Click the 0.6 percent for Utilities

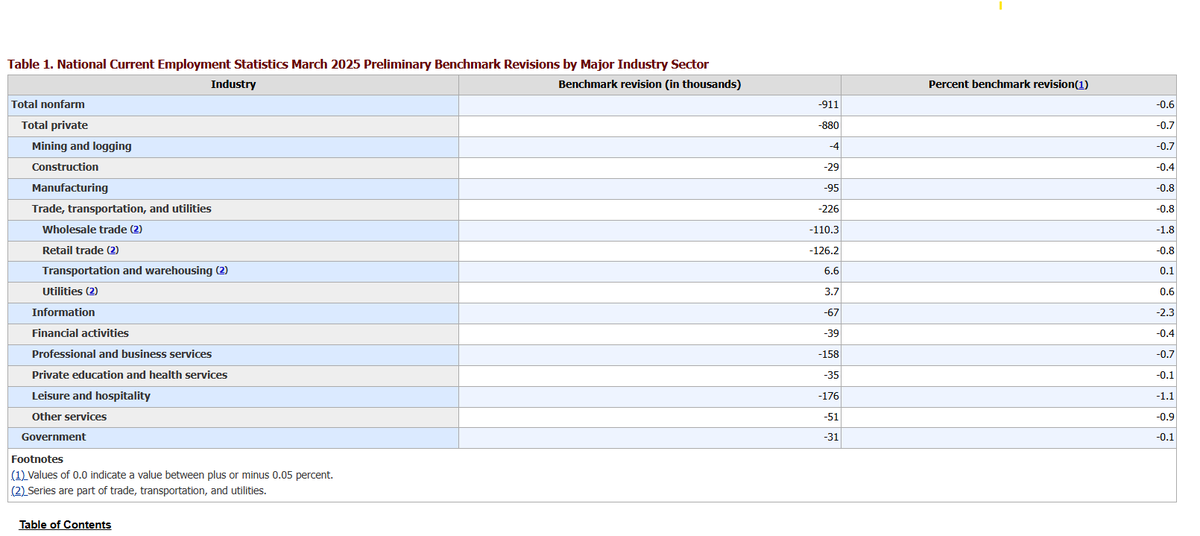(1167, 292)
